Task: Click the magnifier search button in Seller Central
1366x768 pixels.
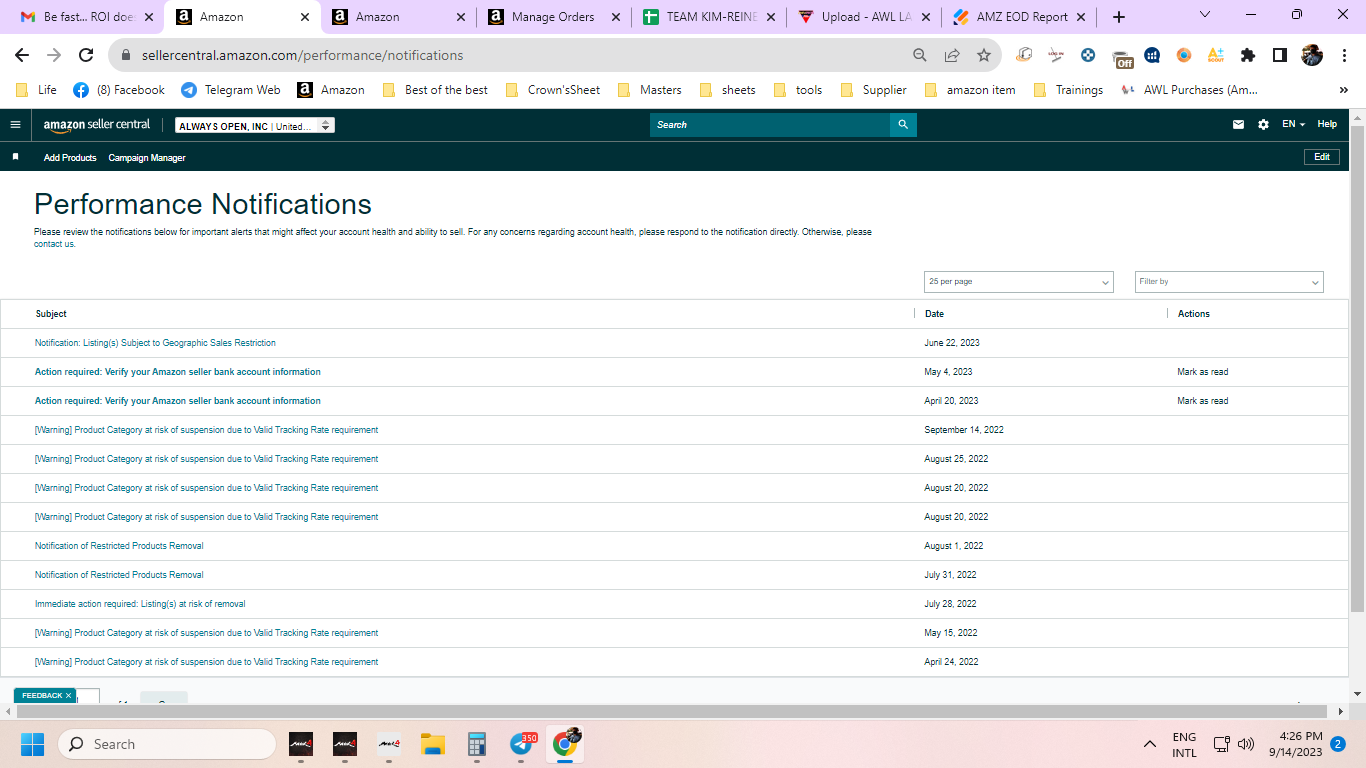Action: pos(903,125)
